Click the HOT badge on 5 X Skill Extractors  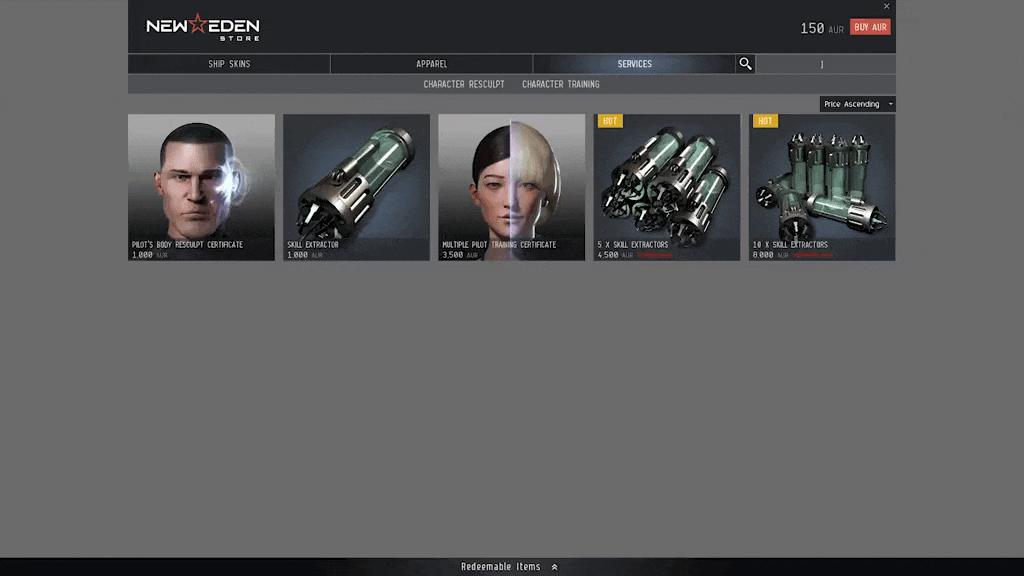(609, 121)
